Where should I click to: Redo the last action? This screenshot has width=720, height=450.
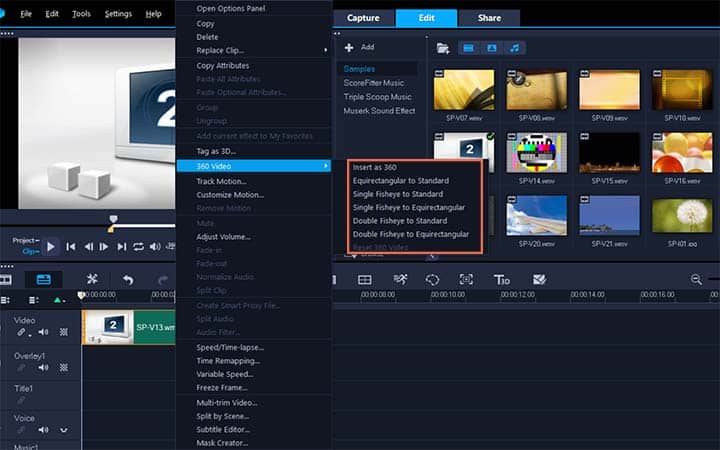pyautogui.click(x=163, y=279)
